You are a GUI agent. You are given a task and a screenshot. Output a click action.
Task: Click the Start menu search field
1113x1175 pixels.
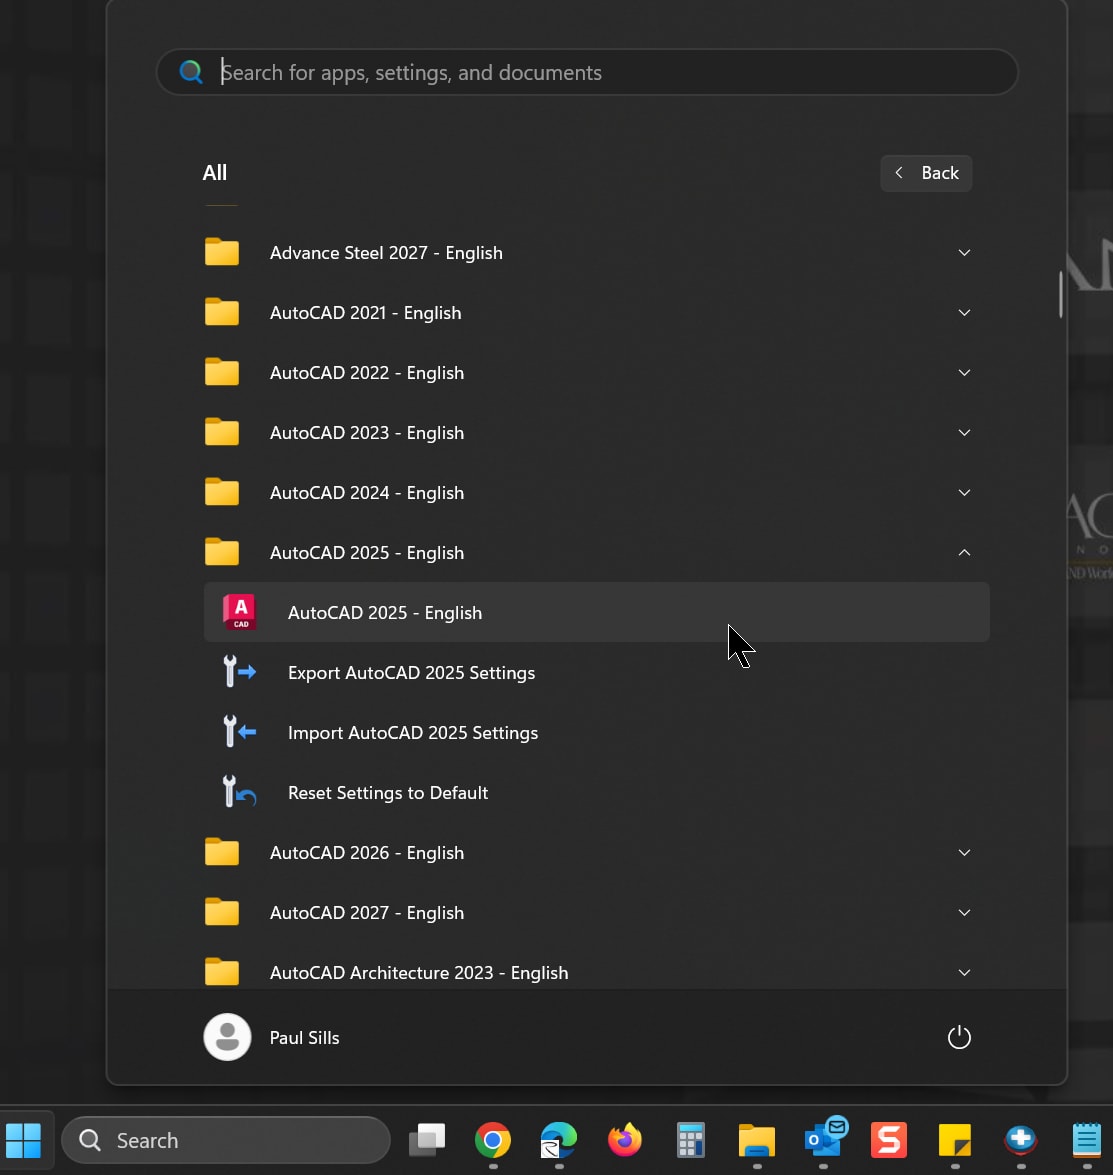pyautogui.click(x=587, y=72)
